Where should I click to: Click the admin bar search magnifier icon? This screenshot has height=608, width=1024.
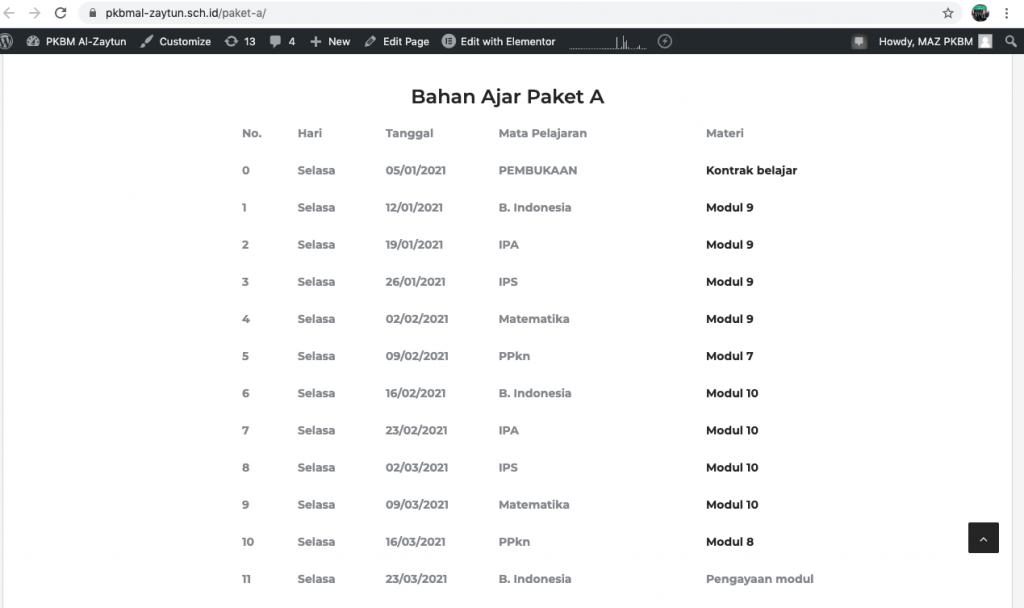coord(1010,41)
